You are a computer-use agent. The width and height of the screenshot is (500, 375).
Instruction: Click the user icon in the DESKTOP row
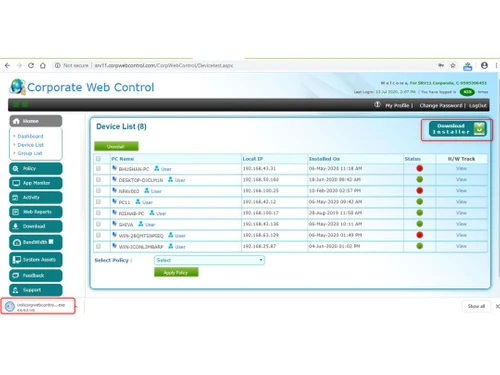click(170, 180)
